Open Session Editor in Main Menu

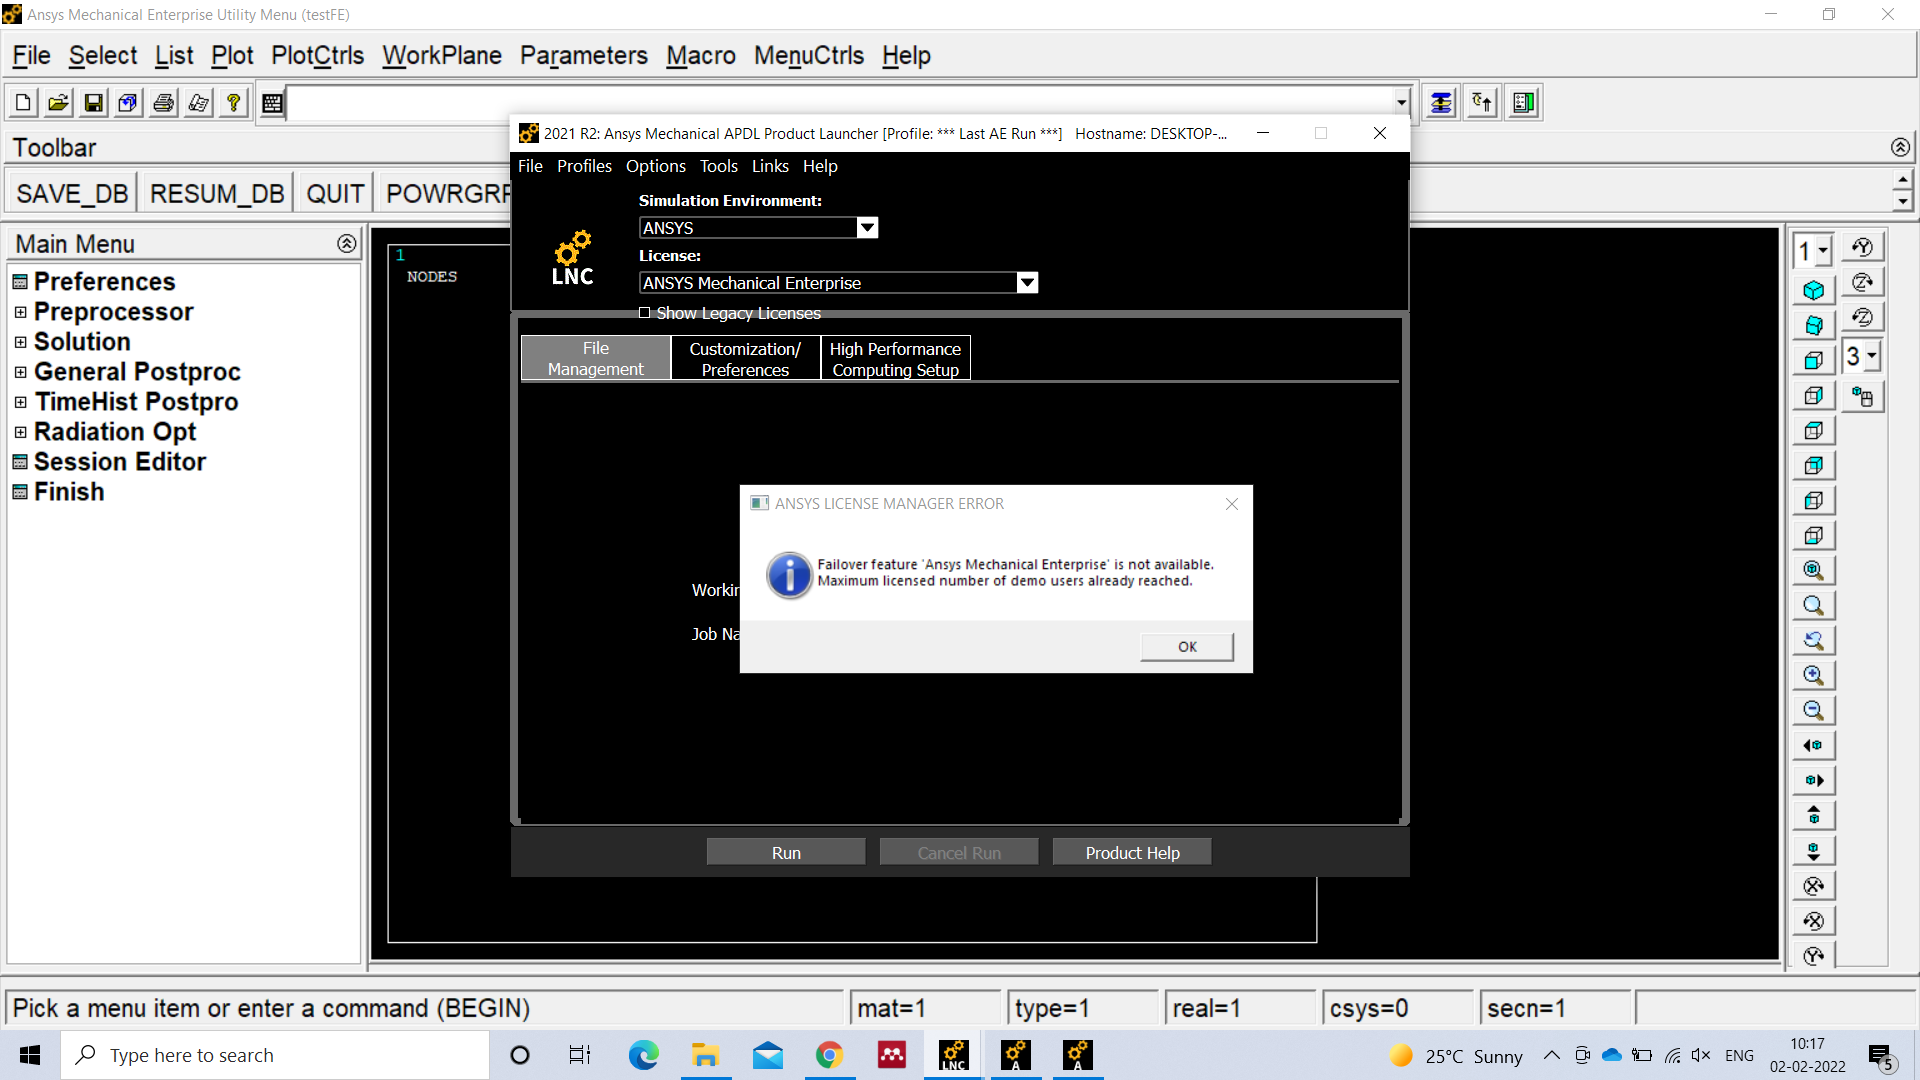(x=120, y=462)
